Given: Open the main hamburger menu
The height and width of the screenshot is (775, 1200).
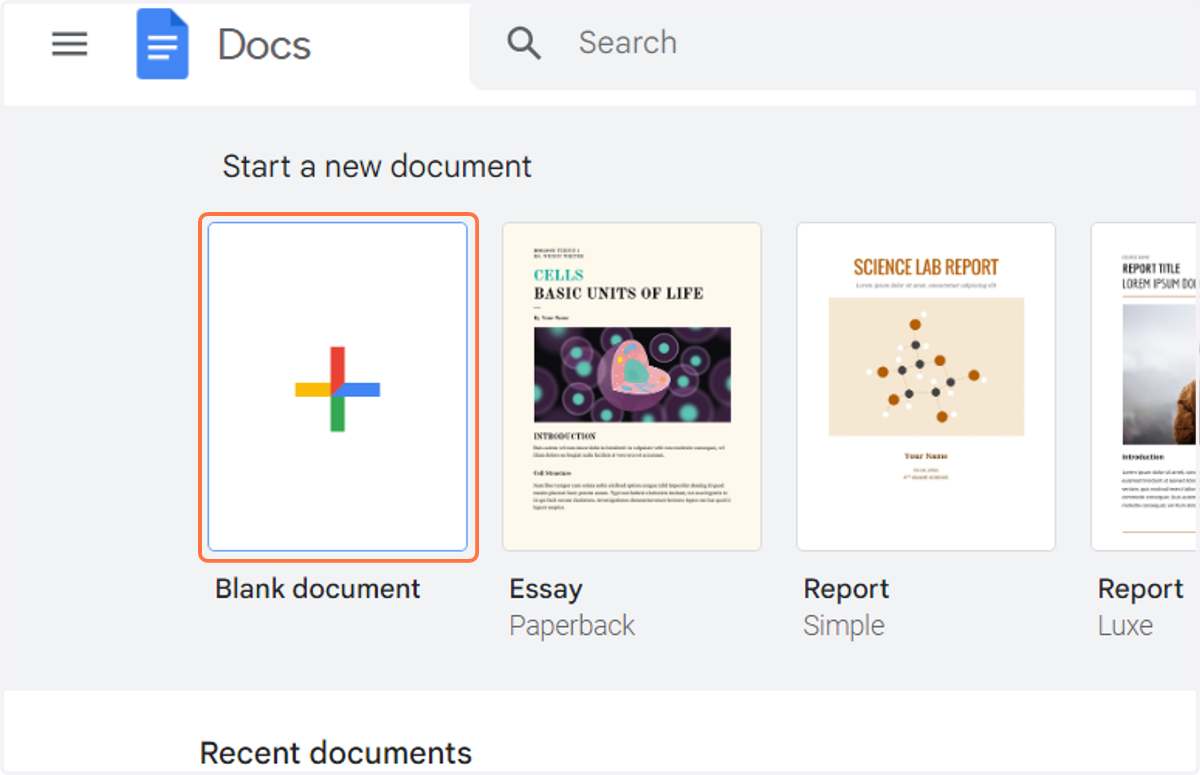Looking at the screenshot, I should click(70, 44).
